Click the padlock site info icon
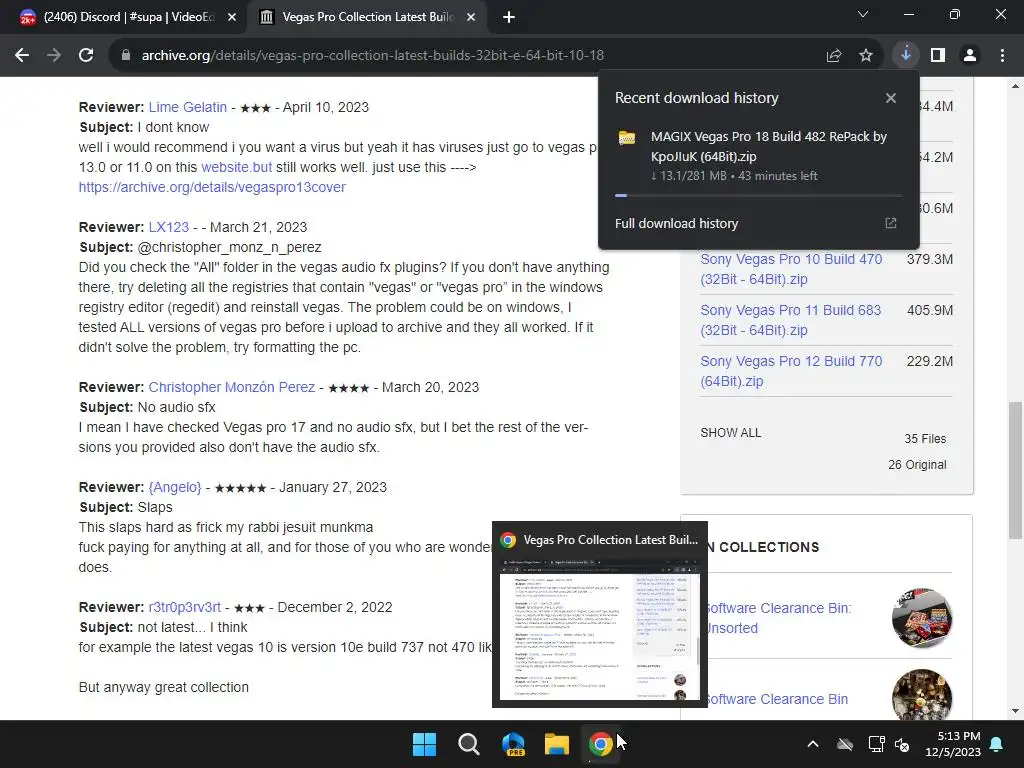 [125, 56]
